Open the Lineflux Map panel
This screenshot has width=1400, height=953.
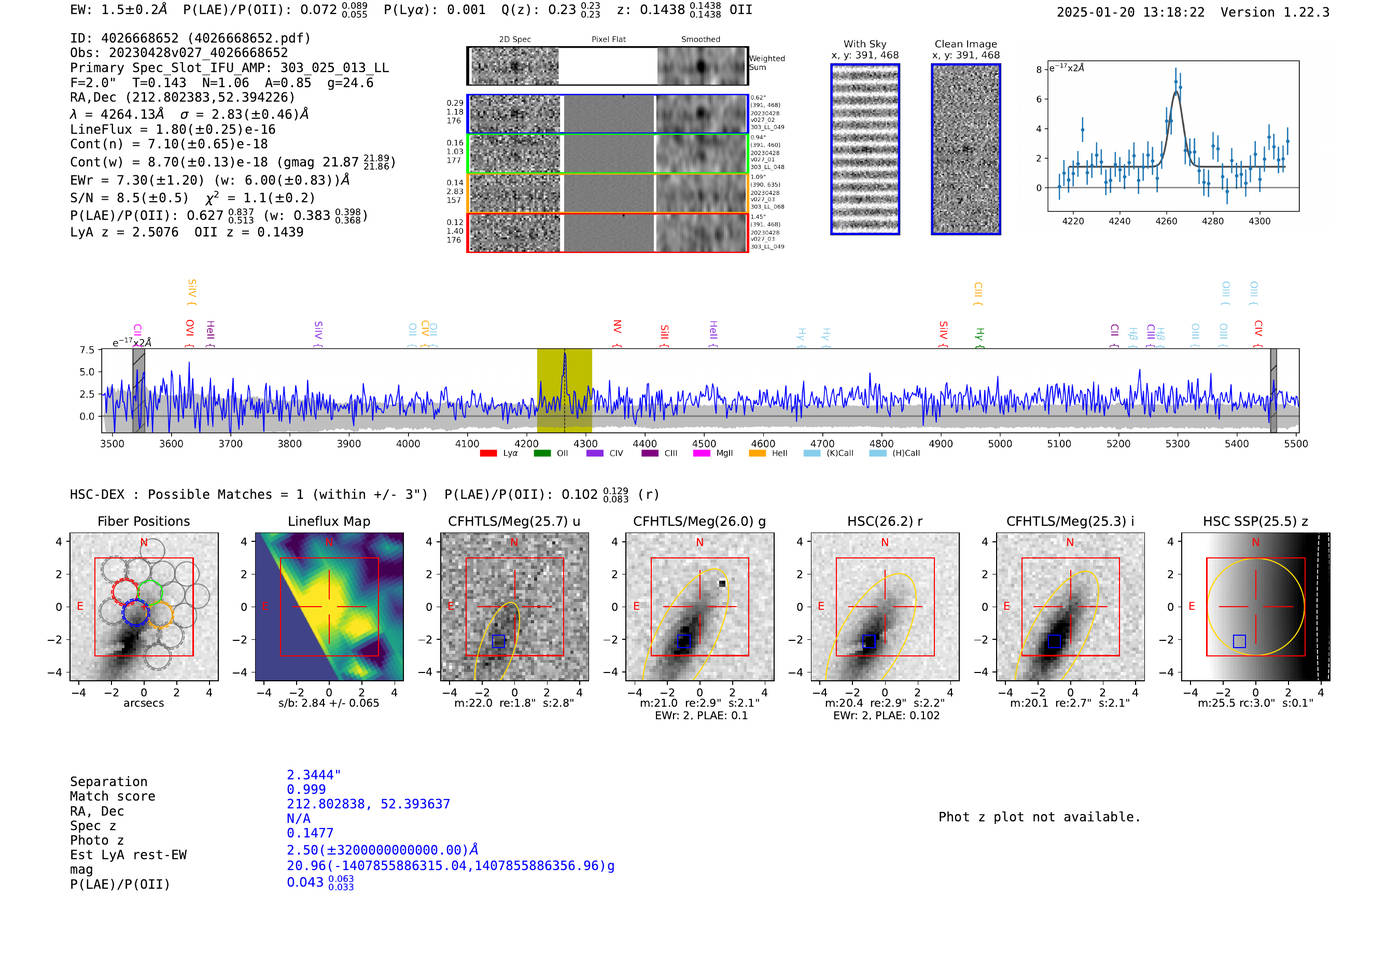[329, 606]
